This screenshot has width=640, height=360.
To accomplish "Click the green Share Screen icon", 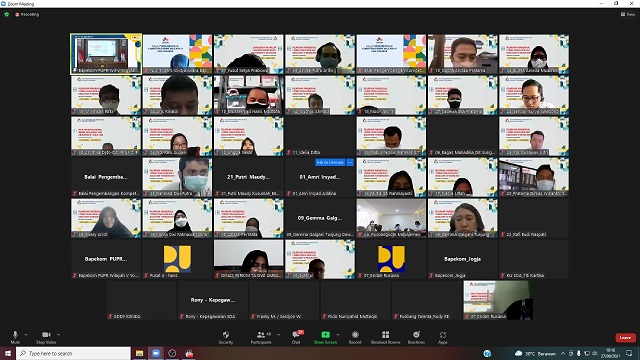I will point(325,335).
